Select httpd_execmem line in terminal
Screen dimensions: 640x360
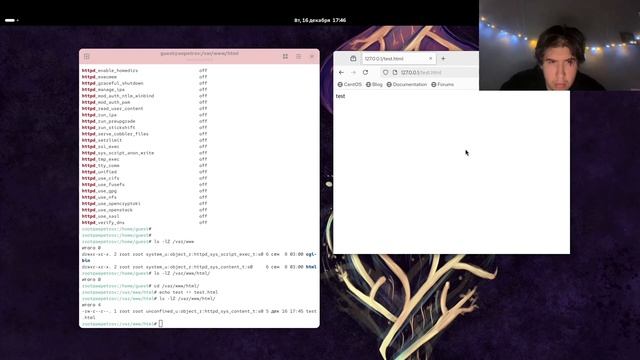coord(144,77)
